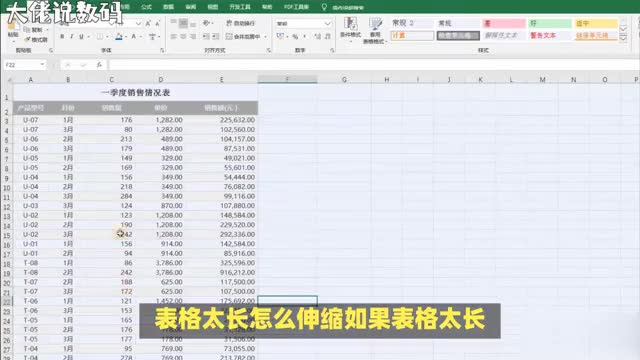
Task: Open Format as Table (套用表格格式)
Action: [x=375, y=31]
